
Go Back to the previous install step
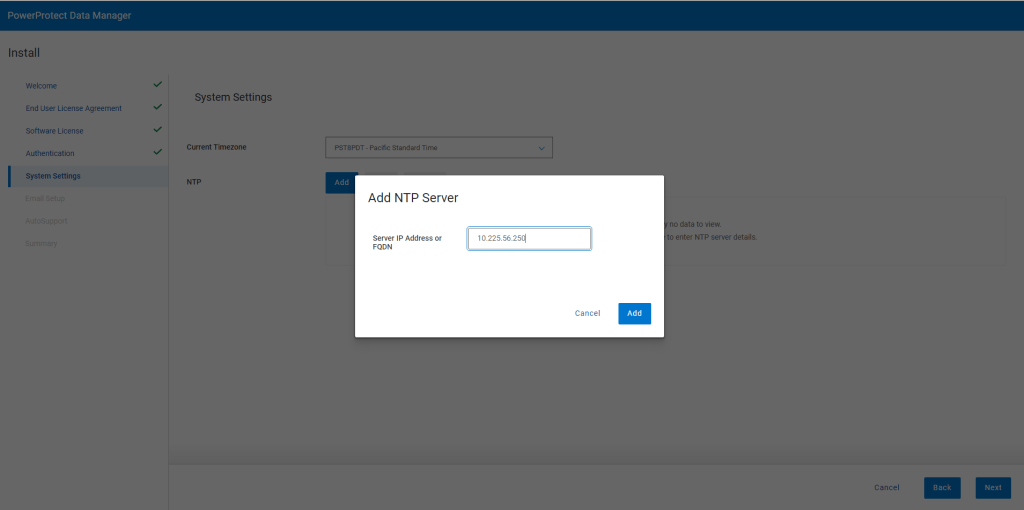pyautogui.click(x=942, y=488)
